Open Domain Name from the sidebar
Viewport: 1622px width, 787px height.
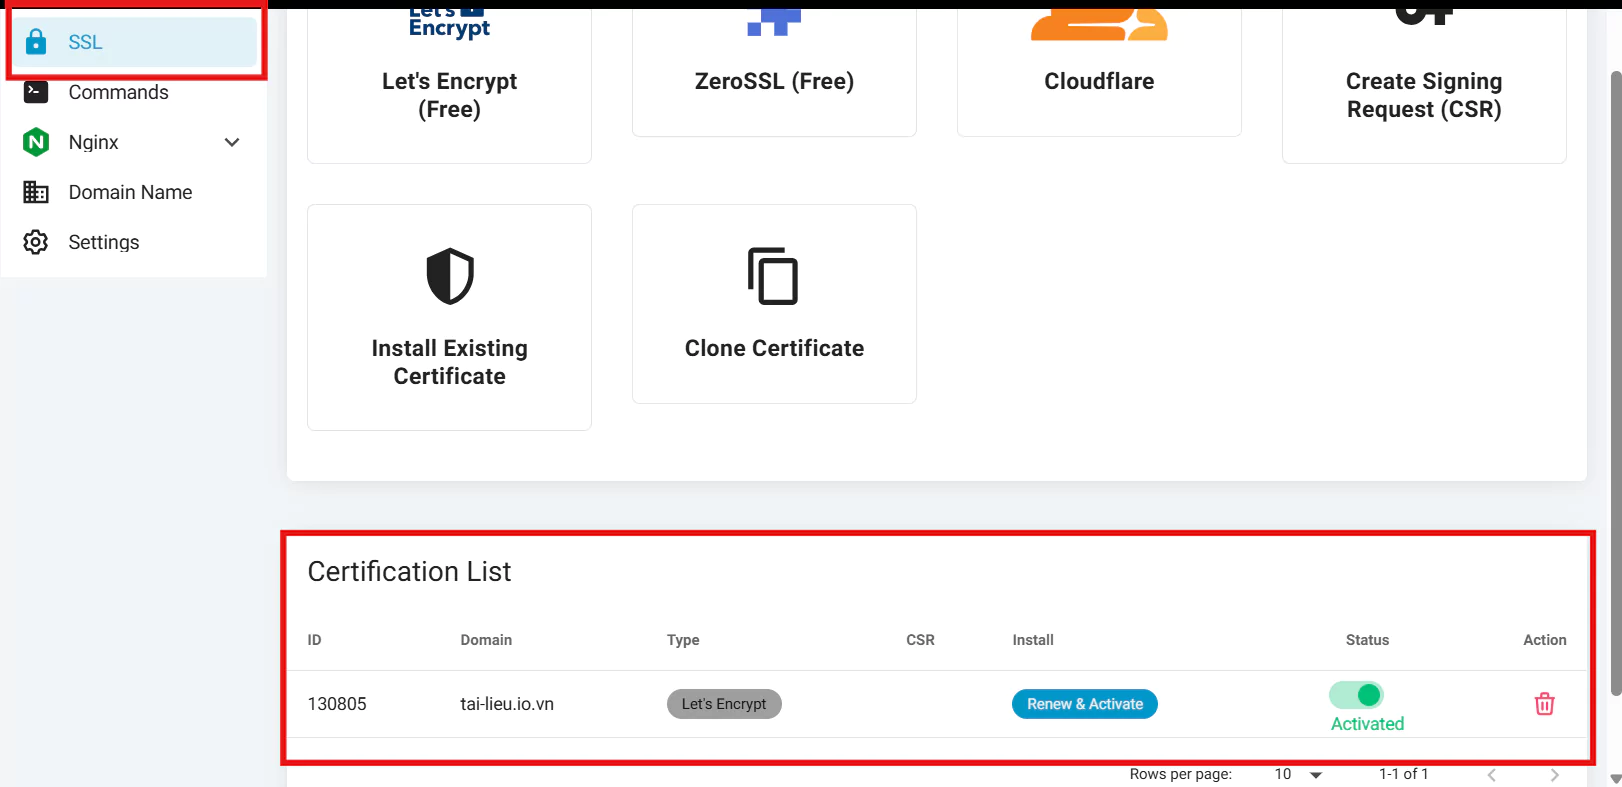click(130, 192)
